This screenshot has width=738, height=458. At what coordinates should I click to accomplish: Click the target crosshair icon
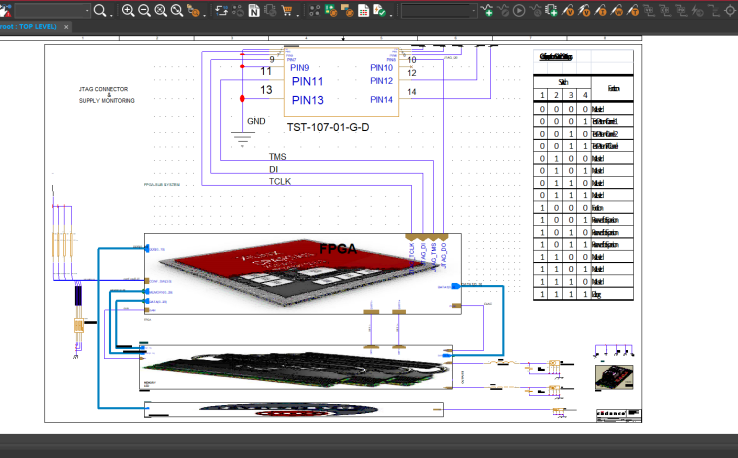(x=730, y=10)
